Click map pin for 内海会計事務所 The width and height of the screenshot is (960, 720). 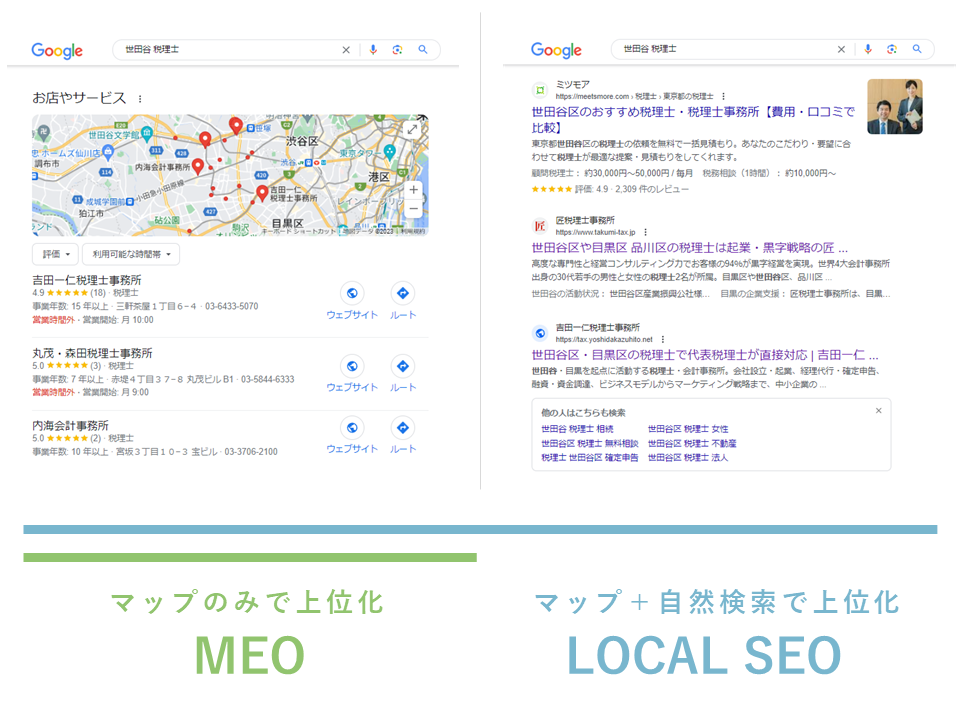198,167
